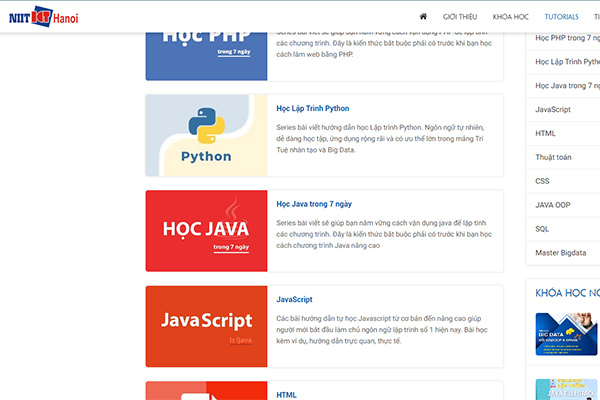Open the Học Java trong 7 ngày title link
Screen dimensions: 600x400
[x=314, y=204]
